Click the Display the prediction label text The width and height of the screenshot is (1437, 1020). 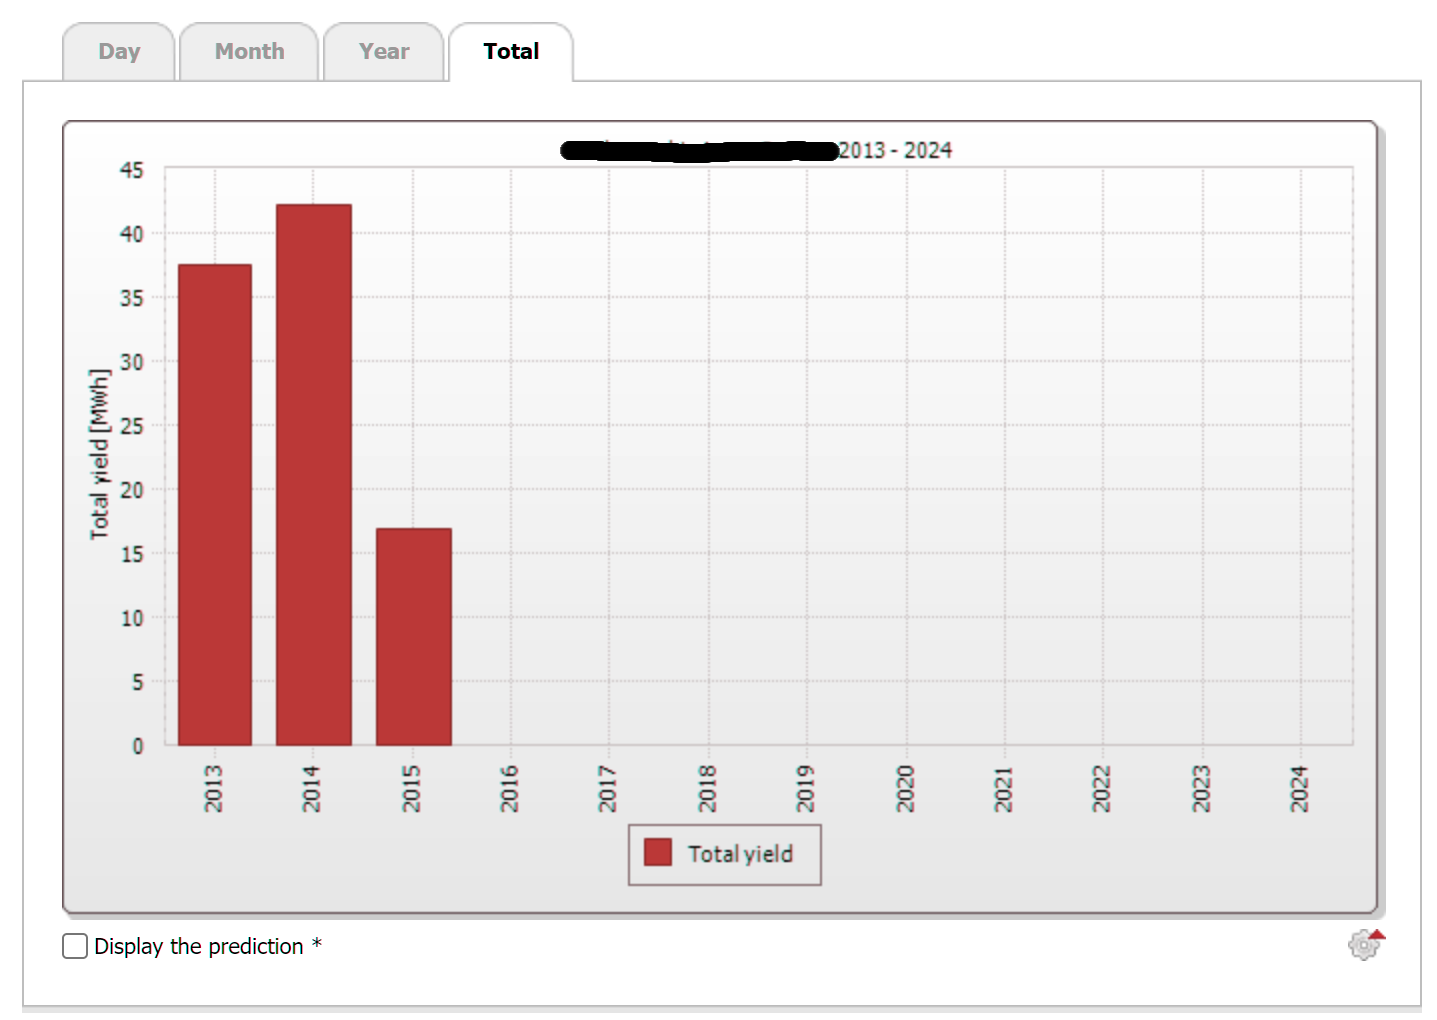(198, 946)
